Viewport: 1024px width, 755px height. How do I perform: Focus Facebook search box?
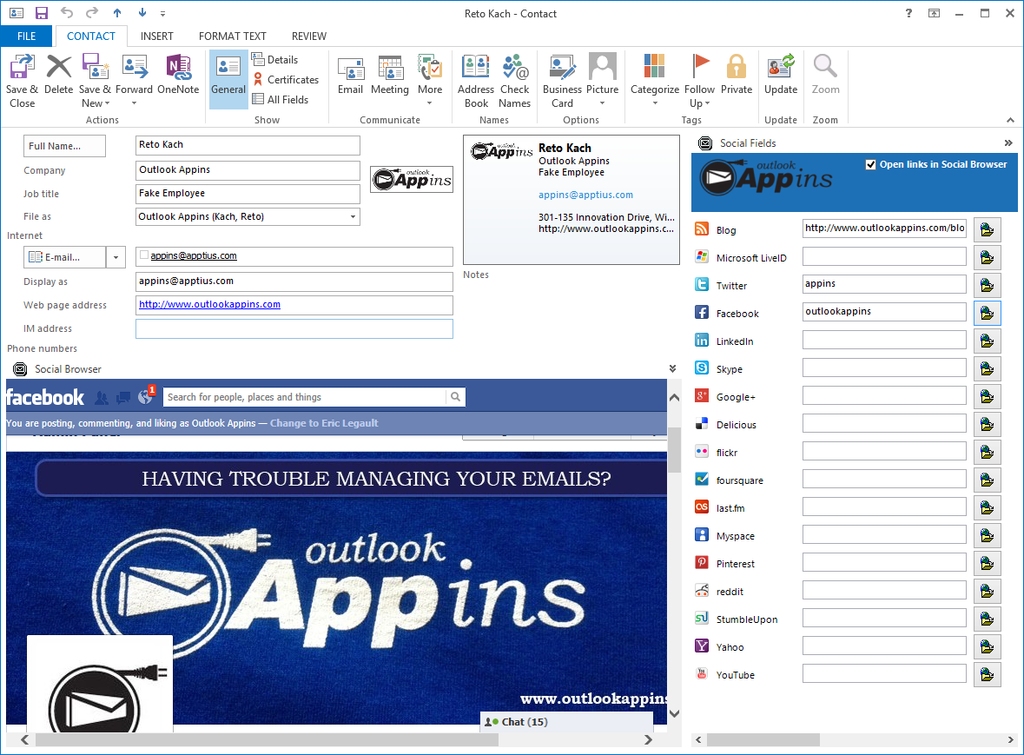pyautogui.click(x=305, y=396)
